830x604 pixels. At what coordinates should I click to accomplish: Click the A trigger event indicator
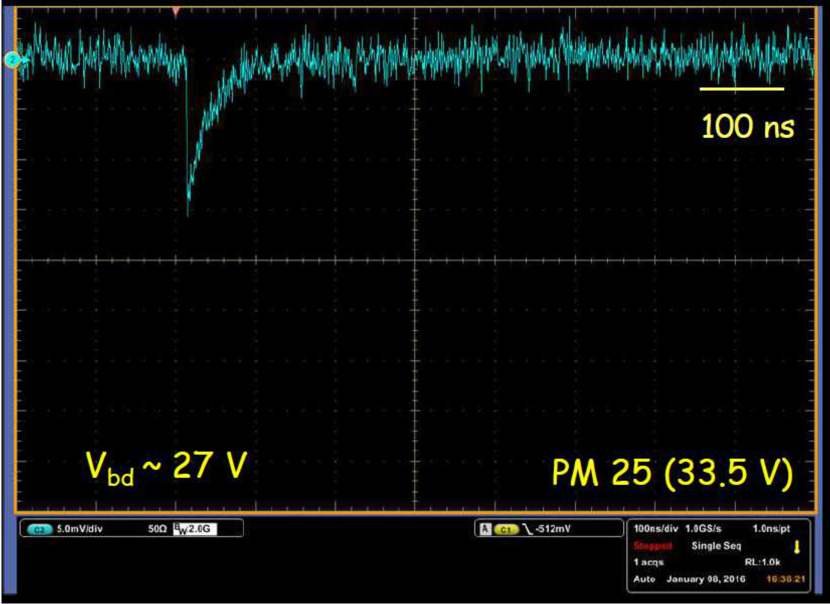coord(485,529)
